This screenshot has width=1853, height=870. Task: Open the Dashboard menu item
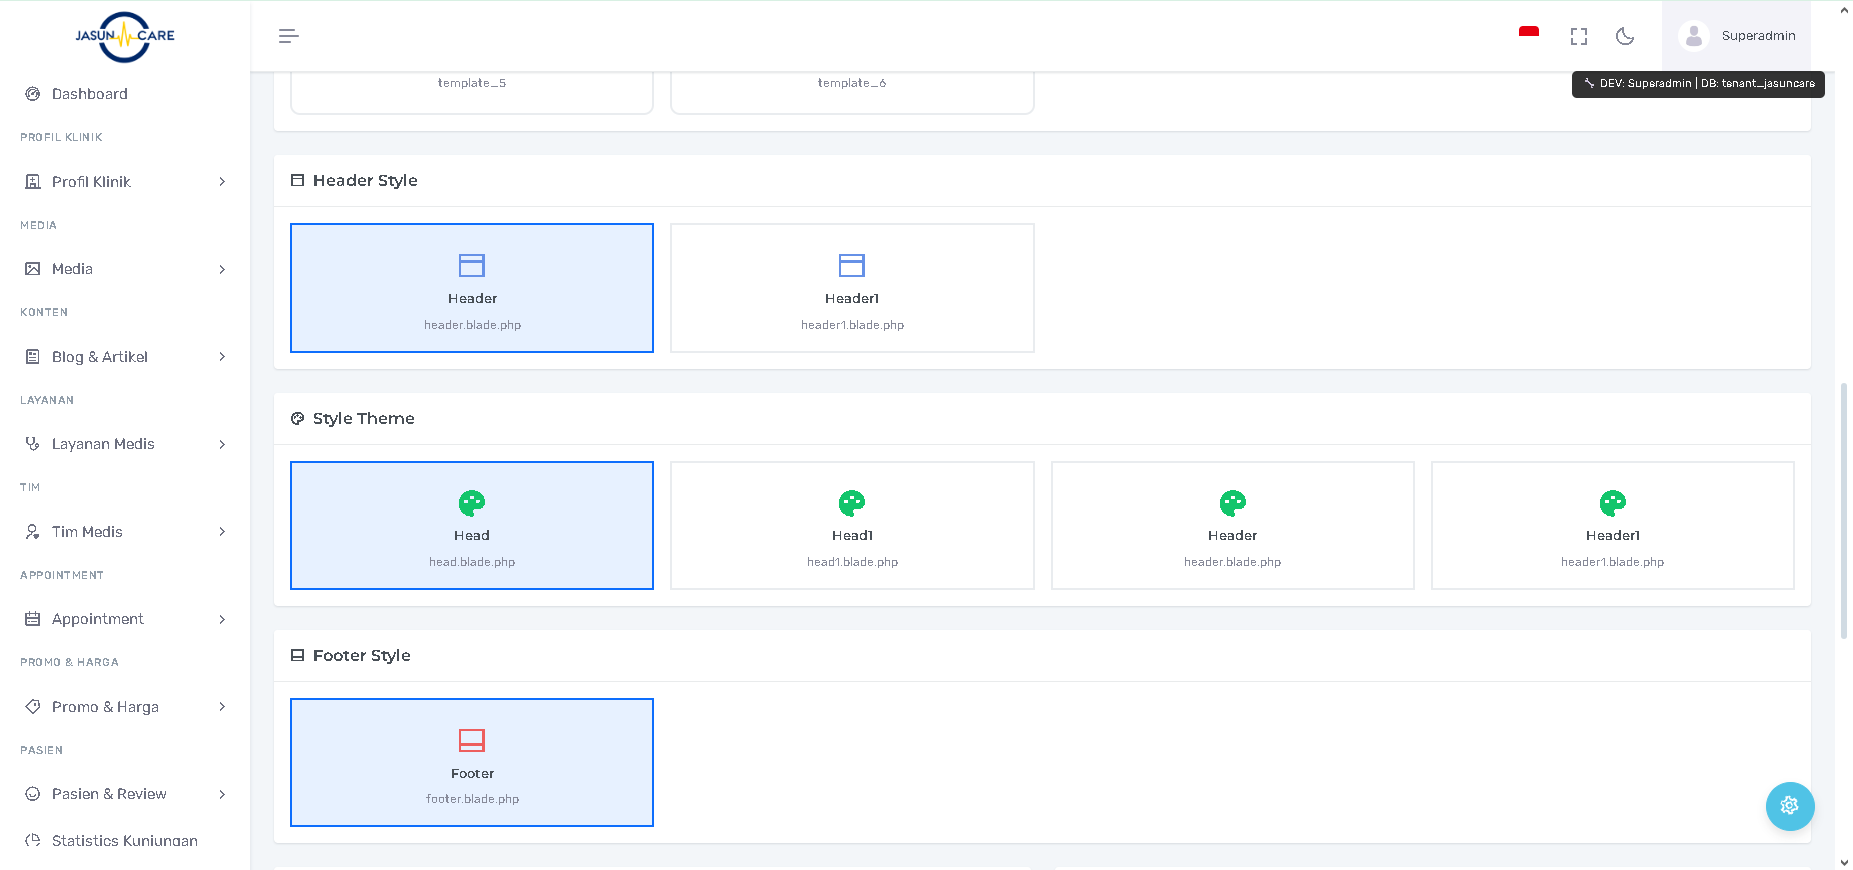click(x=90, y=94)
